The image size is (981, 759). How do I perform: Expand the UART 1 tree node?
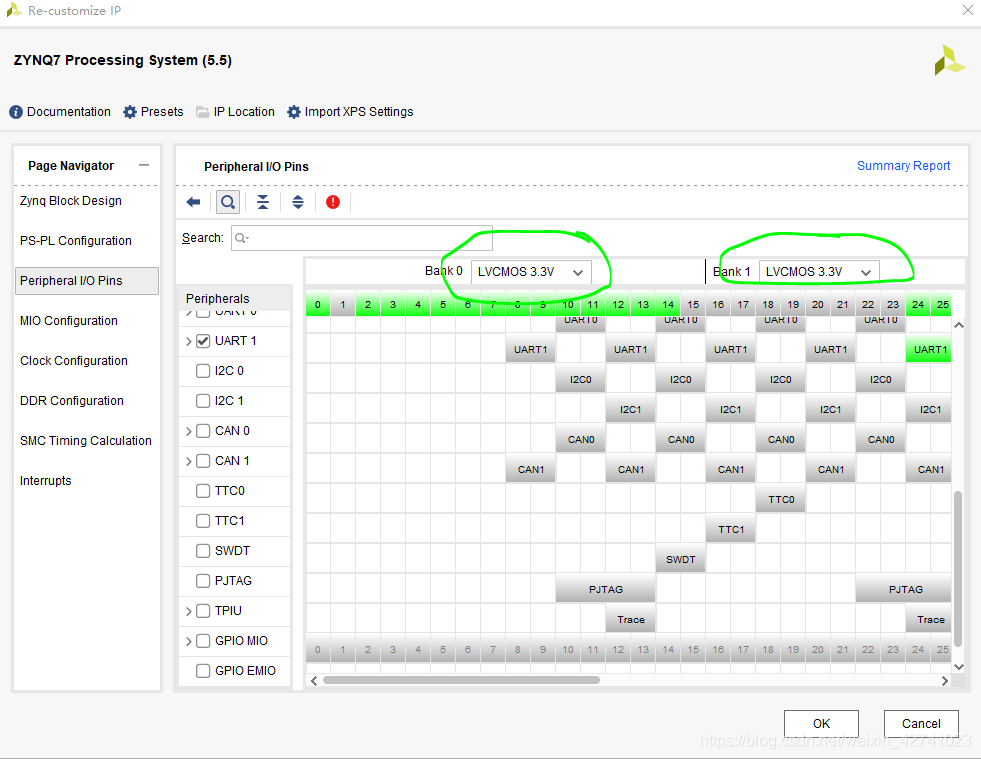click(188, 341)
